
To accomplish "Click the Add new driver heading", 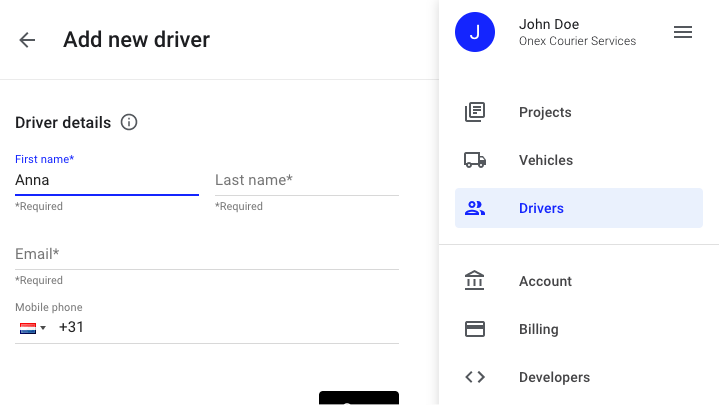I will [136, 39].
